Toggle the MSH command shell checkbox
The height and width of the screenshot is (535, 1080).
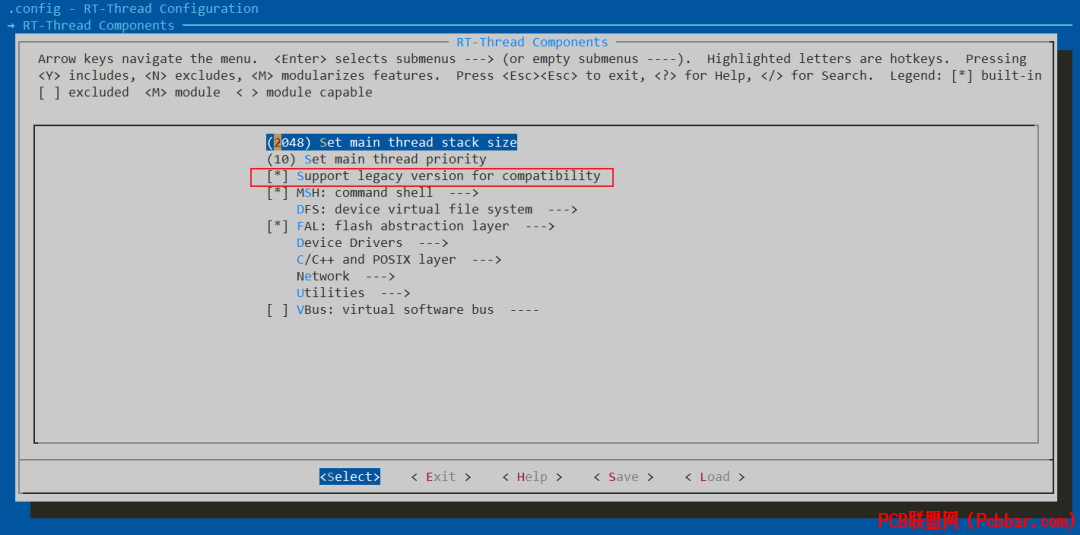click(278, 193)
